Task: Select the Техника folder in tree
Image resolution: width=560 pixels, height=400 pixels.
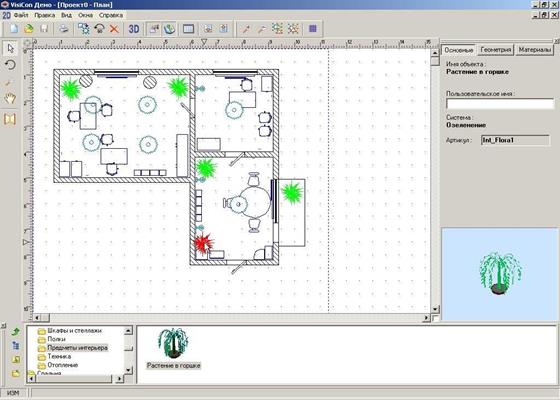Action: tap(55, 356)
